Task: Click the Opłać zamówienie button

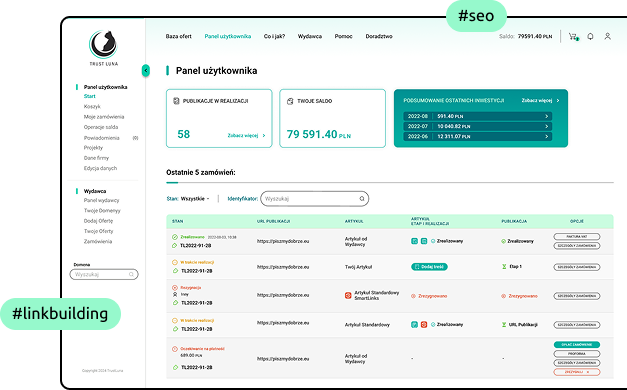Action: click(577, 344)
